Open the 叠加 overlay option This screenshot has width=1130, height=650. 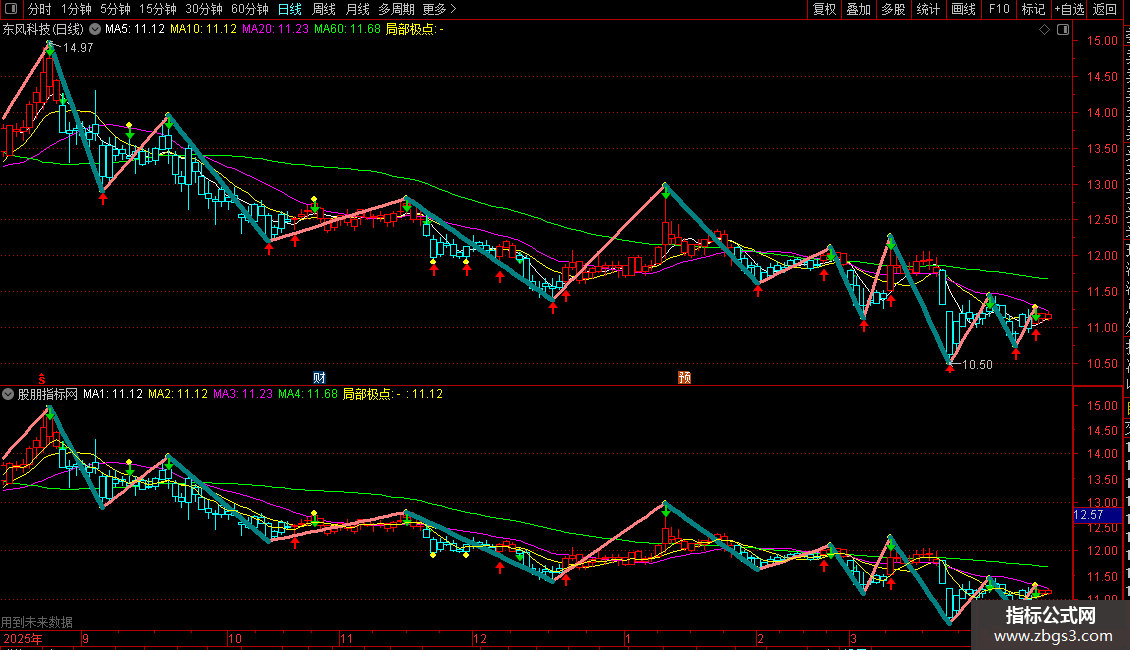pyautogui.click(x=858, y=9)
